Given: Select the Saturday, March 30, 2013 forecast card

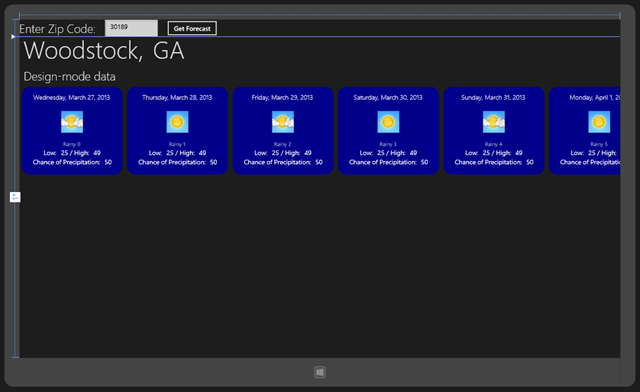Looking at the screenshot, I should 388,131.
